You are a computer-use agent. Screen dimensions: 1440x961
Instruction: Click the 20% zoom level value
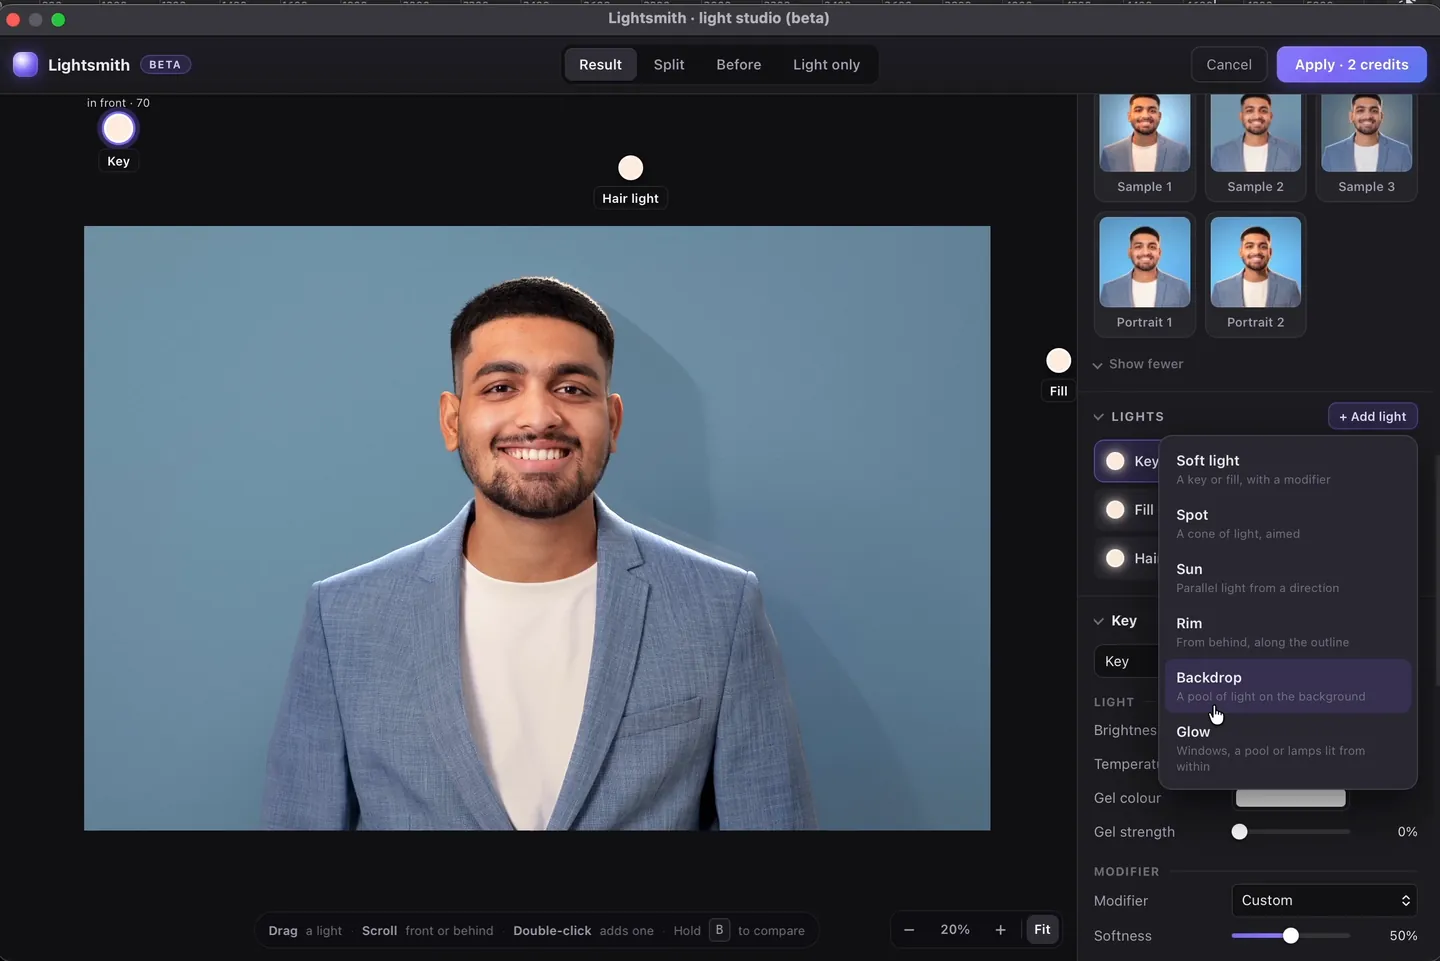[955, 930]
